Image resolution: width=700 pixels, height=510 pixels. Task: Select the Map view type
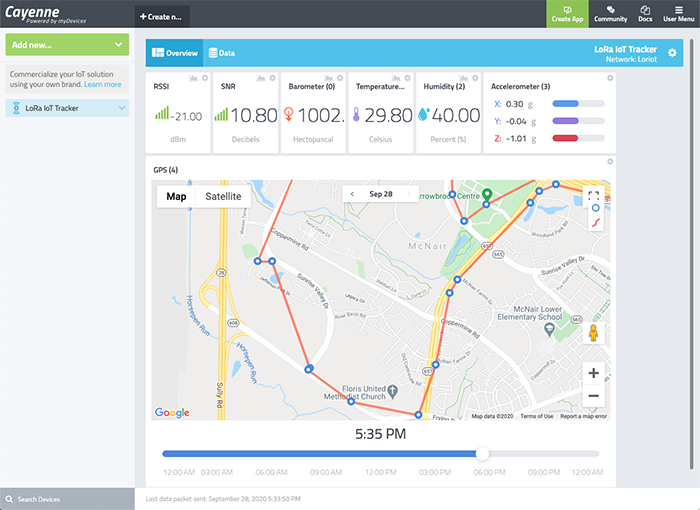(x=176, y=196)
